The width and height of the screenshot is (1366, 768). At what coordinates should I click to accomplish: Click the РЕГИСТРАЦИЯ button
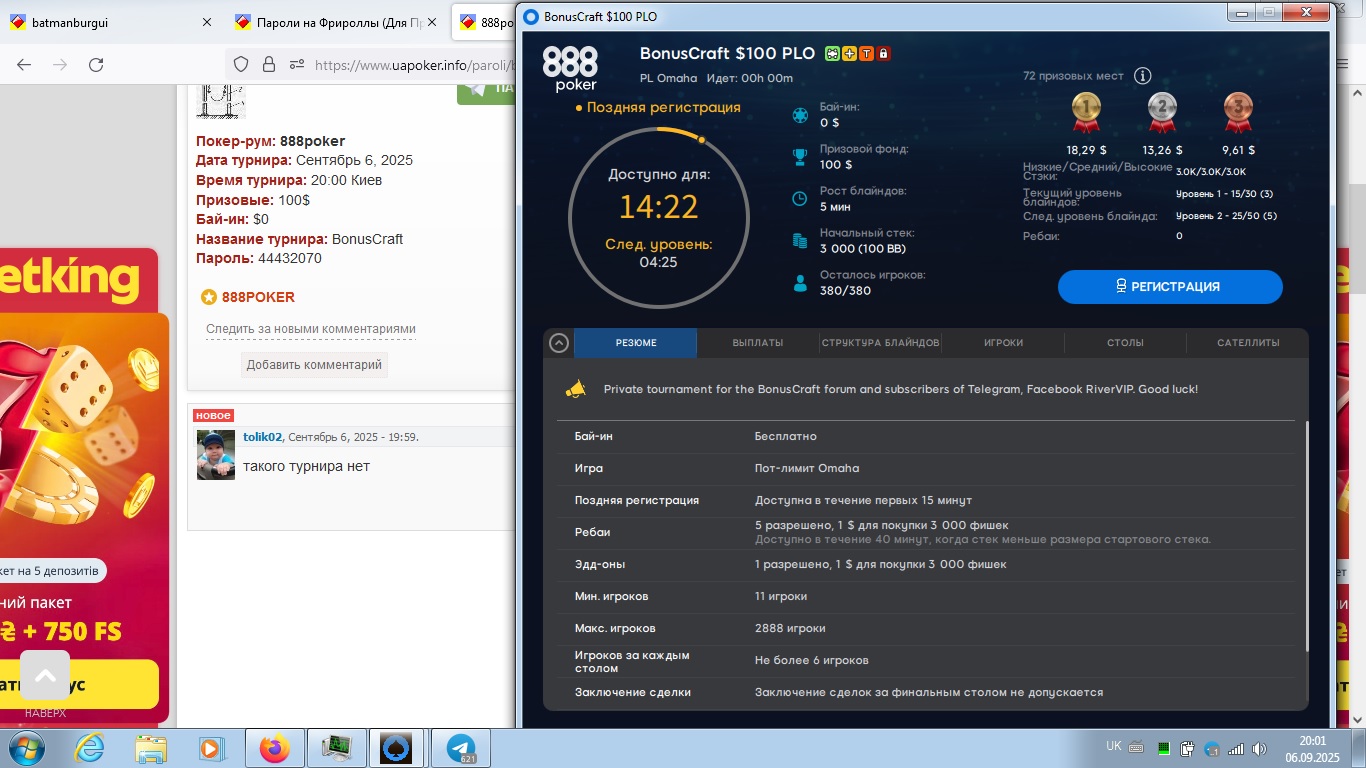point(1170,286)
